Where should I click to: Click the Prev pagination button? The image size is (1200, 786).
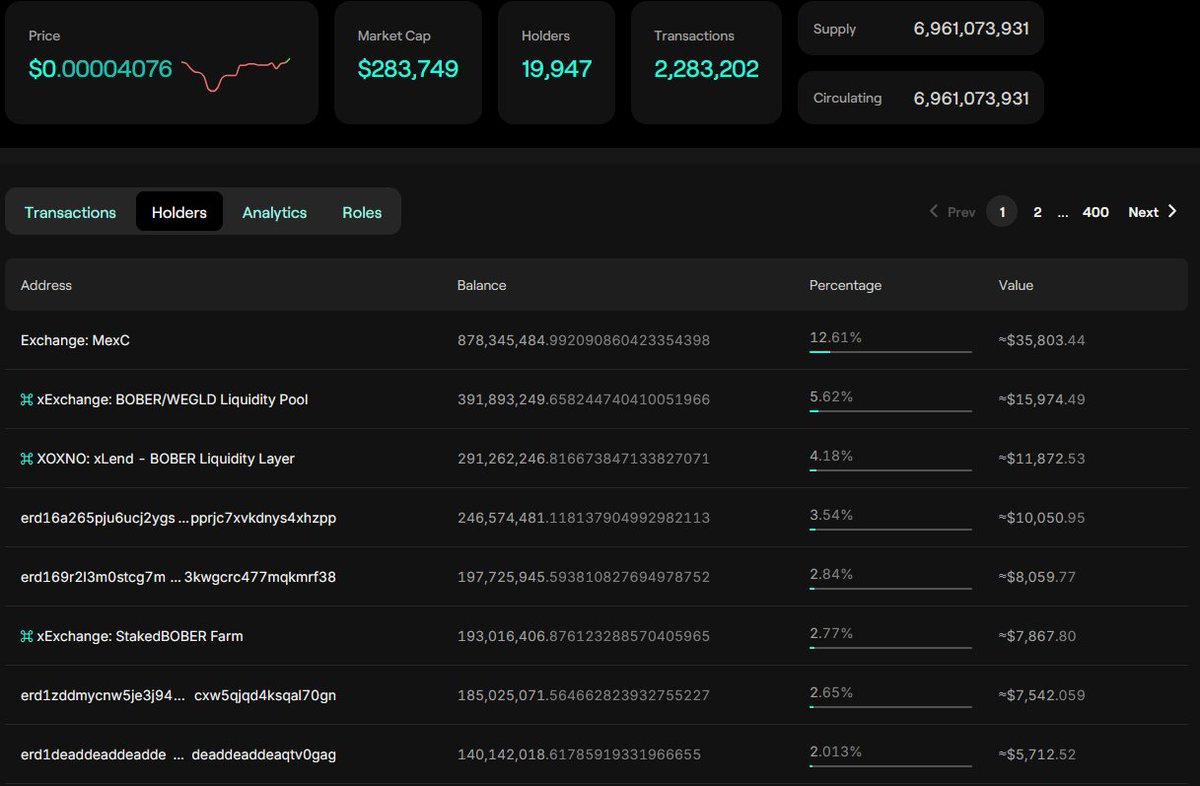tap(952, 212)
